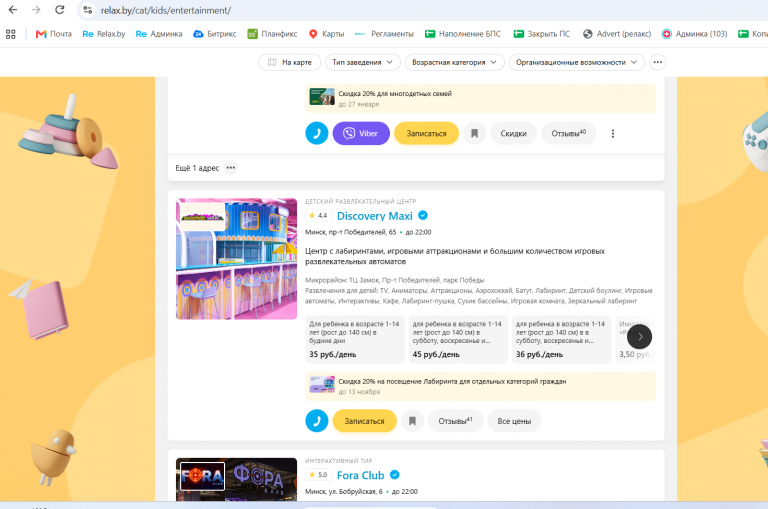768x509 pixels.
Task: Click the Fora Club 5.0 rating badge
Action: coord(318,475)
